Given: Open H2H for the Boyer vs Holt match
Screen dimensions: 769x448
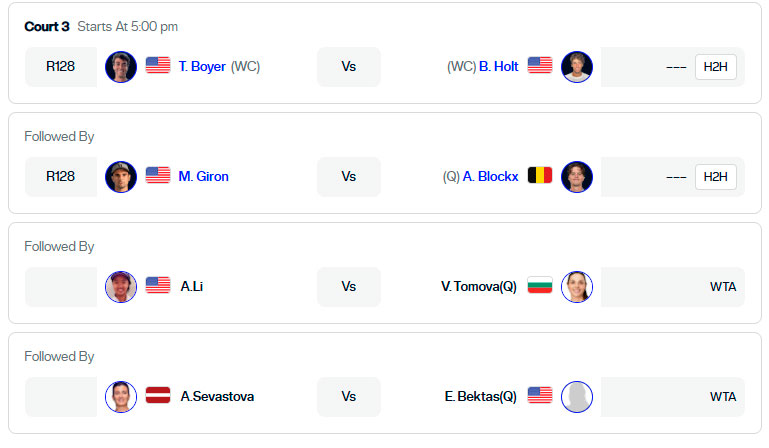Looking at the screenshot, I should pyautogui.click(x=716, y=67).
